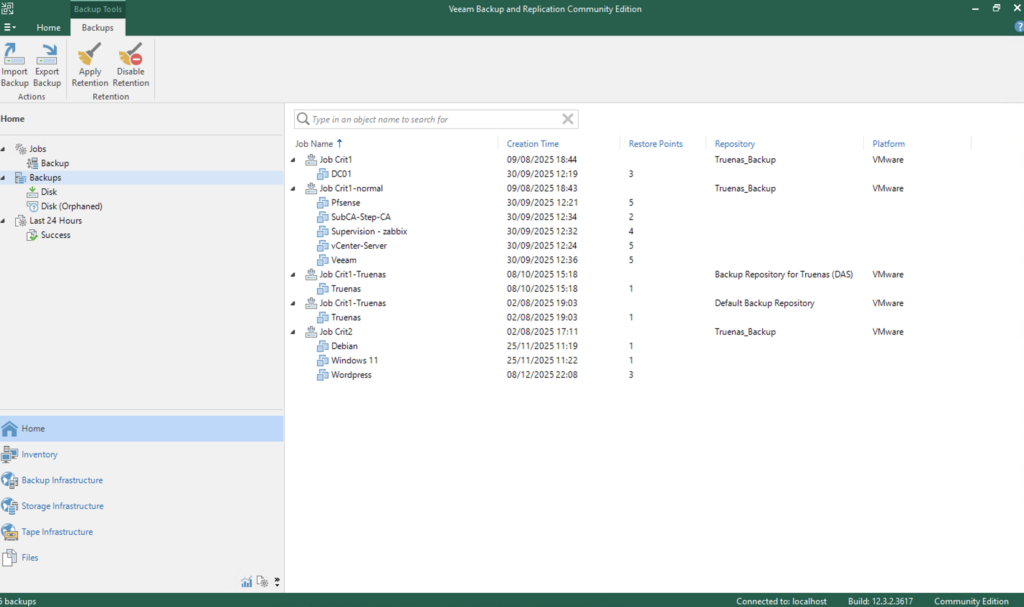Click the Export Backup ribbon icon
This screenshot has width=1024, height=607.
pos(47,64)
